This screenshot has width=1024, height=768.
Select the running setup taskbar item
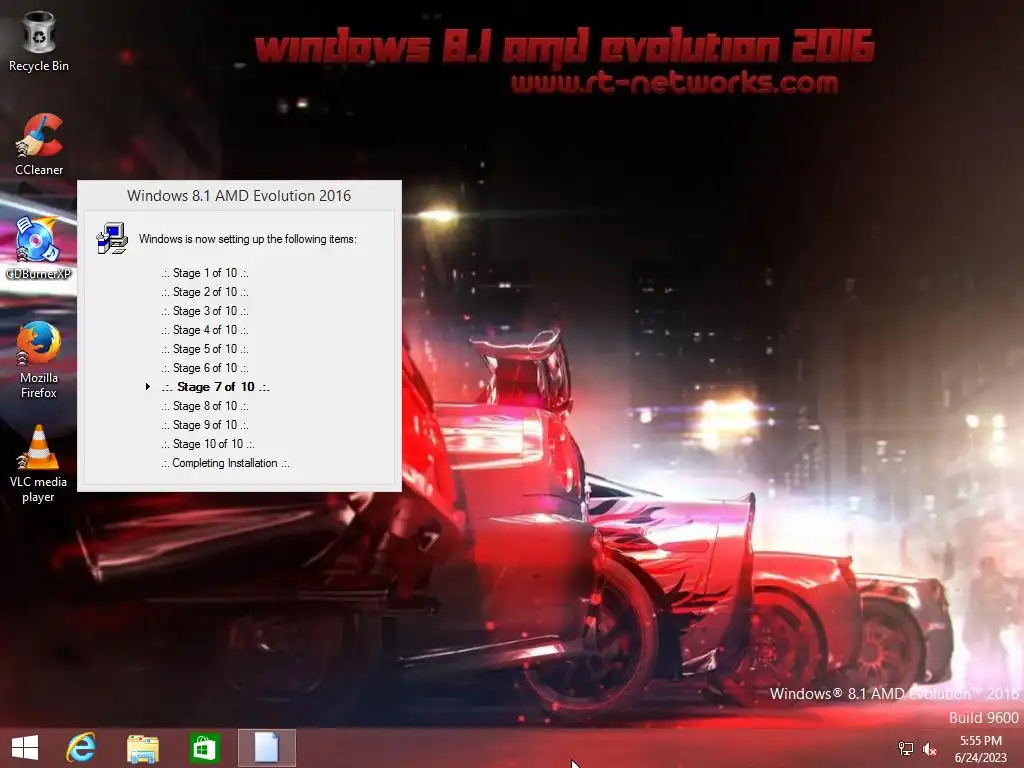[266, 748]
